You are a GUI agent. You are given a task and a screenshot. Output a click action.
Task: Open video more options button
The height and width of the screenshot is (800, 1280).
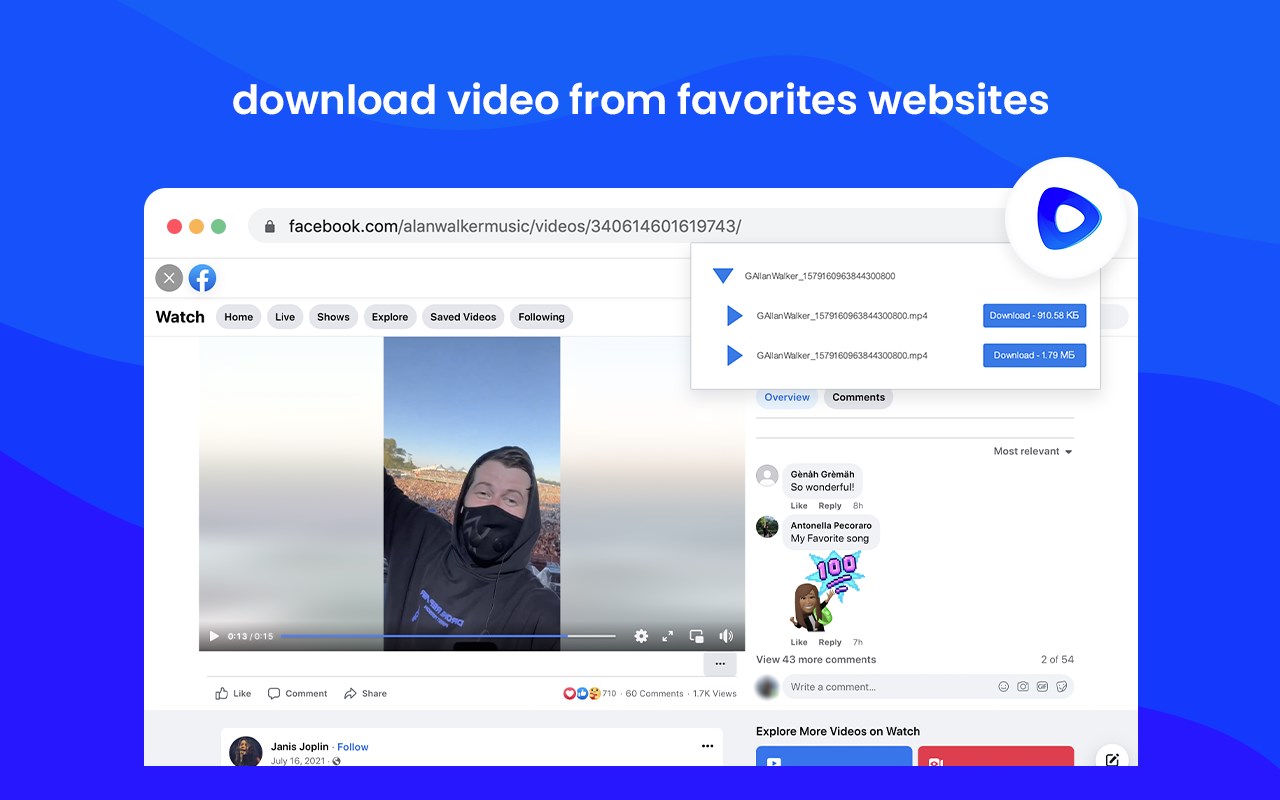(720, 664)
